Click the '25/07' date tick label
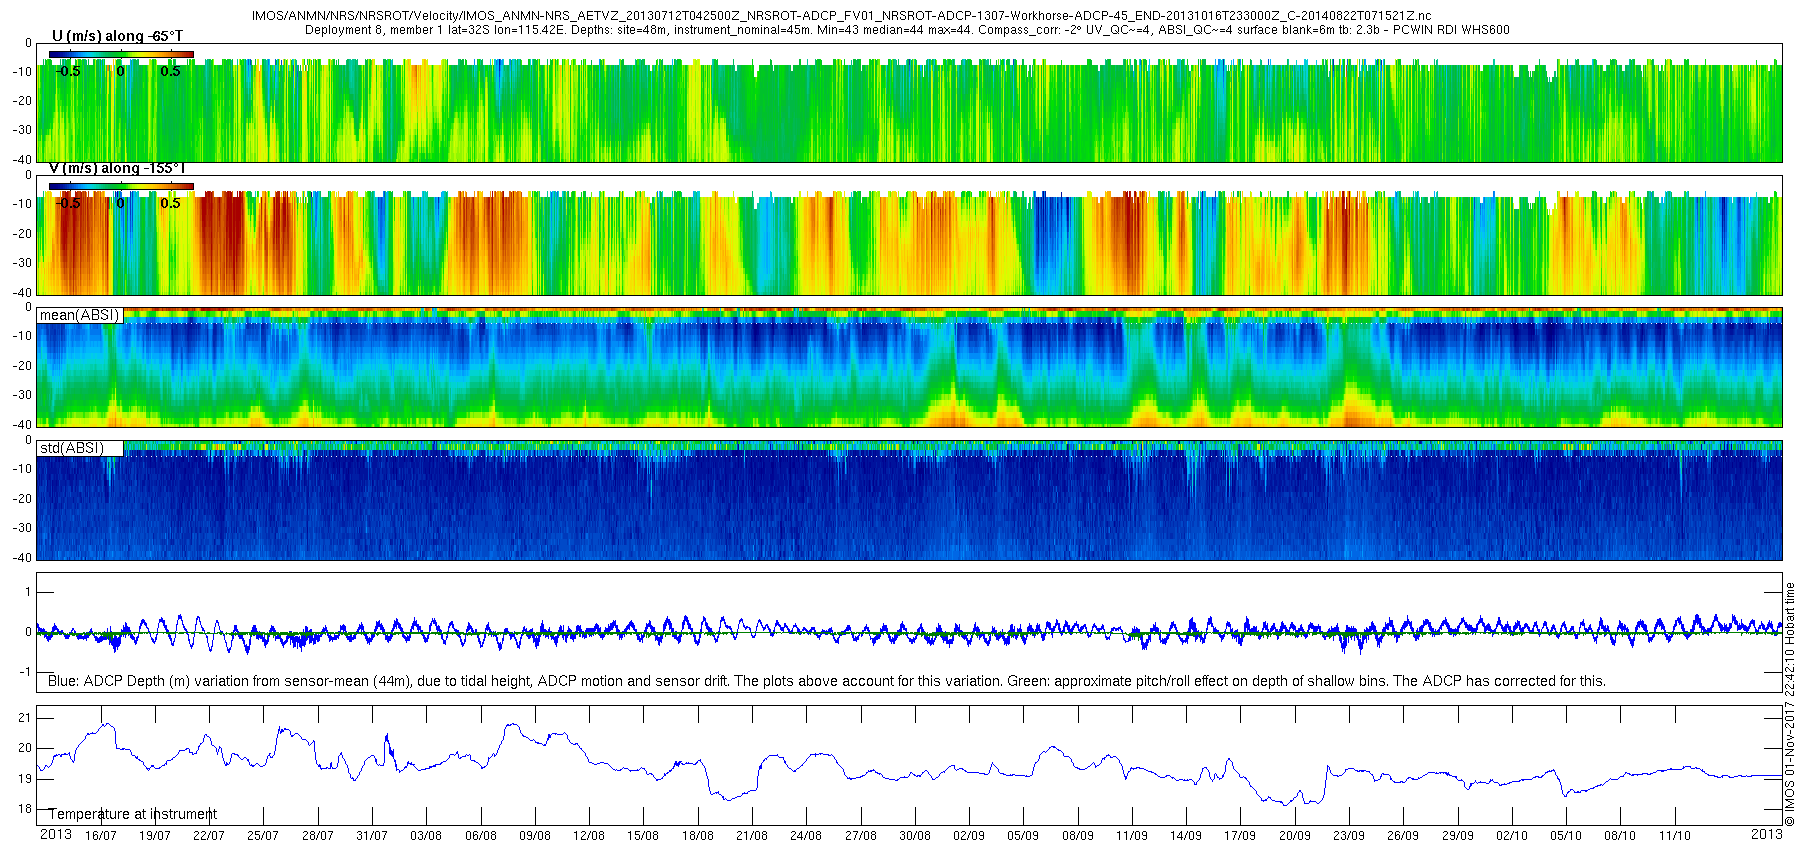This screenshot has width=1800, height=850. 263,836
